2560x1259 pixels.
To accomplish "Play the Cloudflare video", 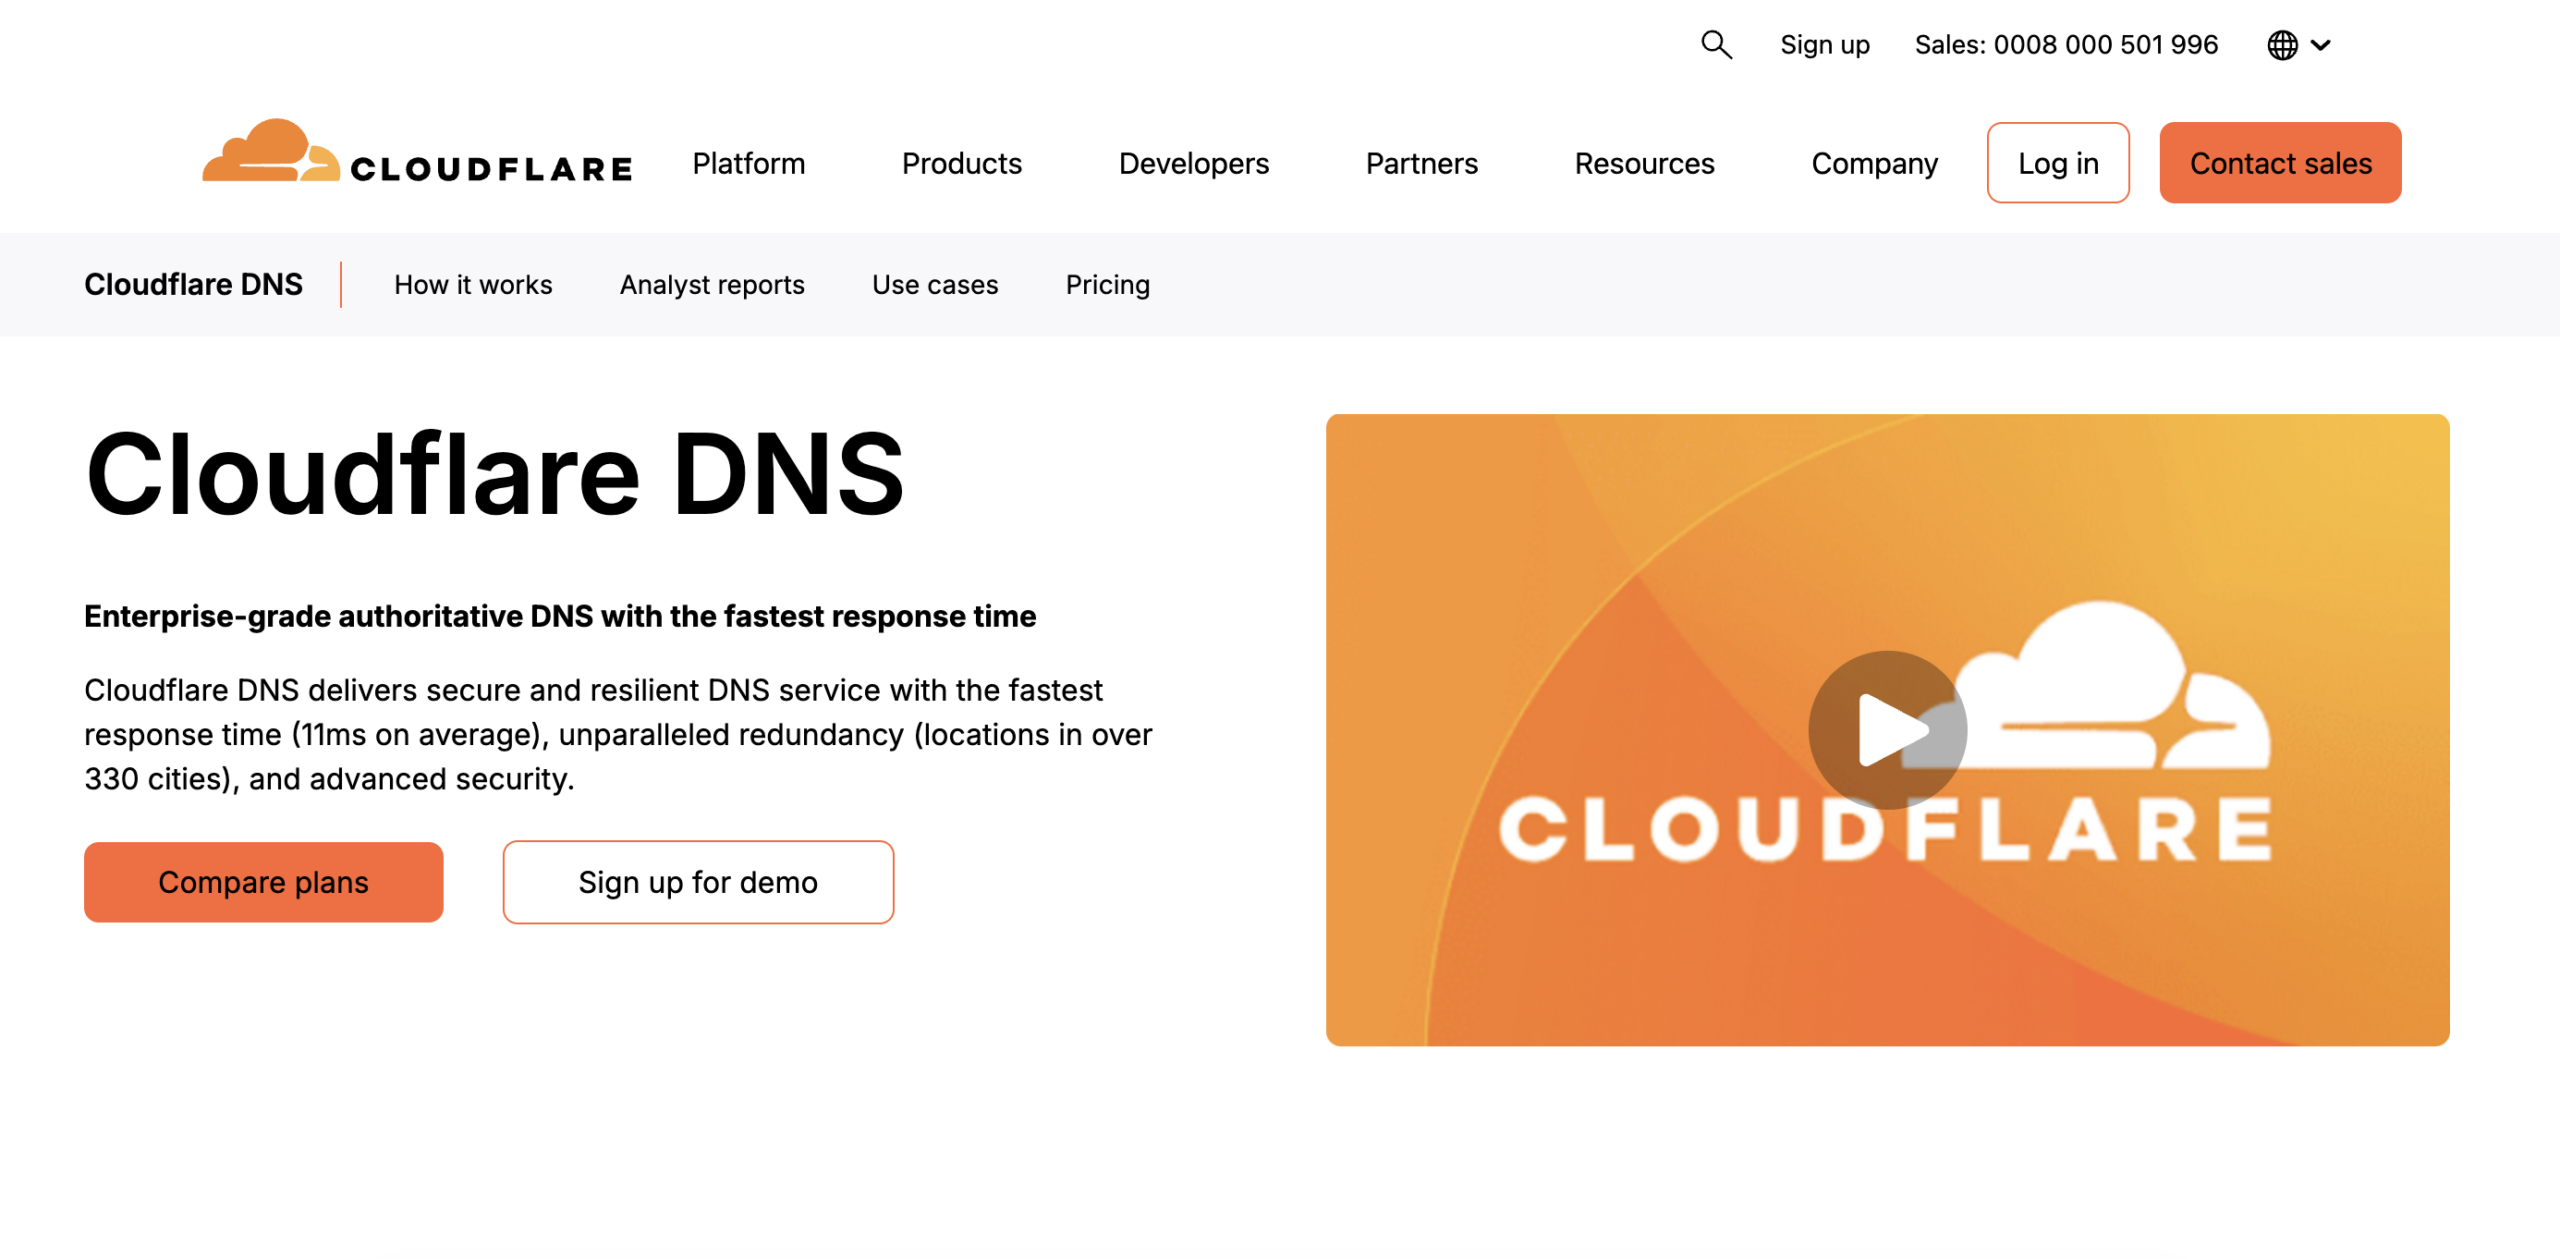I will pyautogui.click(x=1887, y=730).
